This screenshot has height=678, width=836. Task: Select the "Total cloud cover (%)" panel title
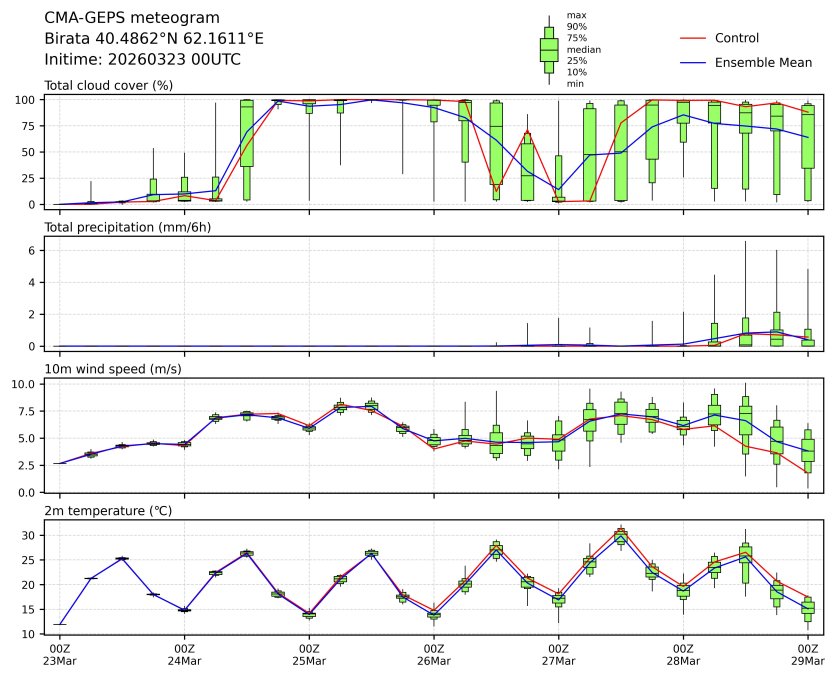click(108, 85)
